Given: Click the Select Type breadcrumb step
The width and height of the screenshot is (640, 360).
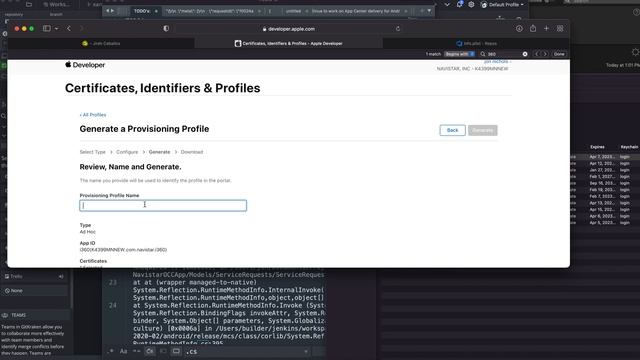Looking at the screenshot, I should tap(93, 152).
